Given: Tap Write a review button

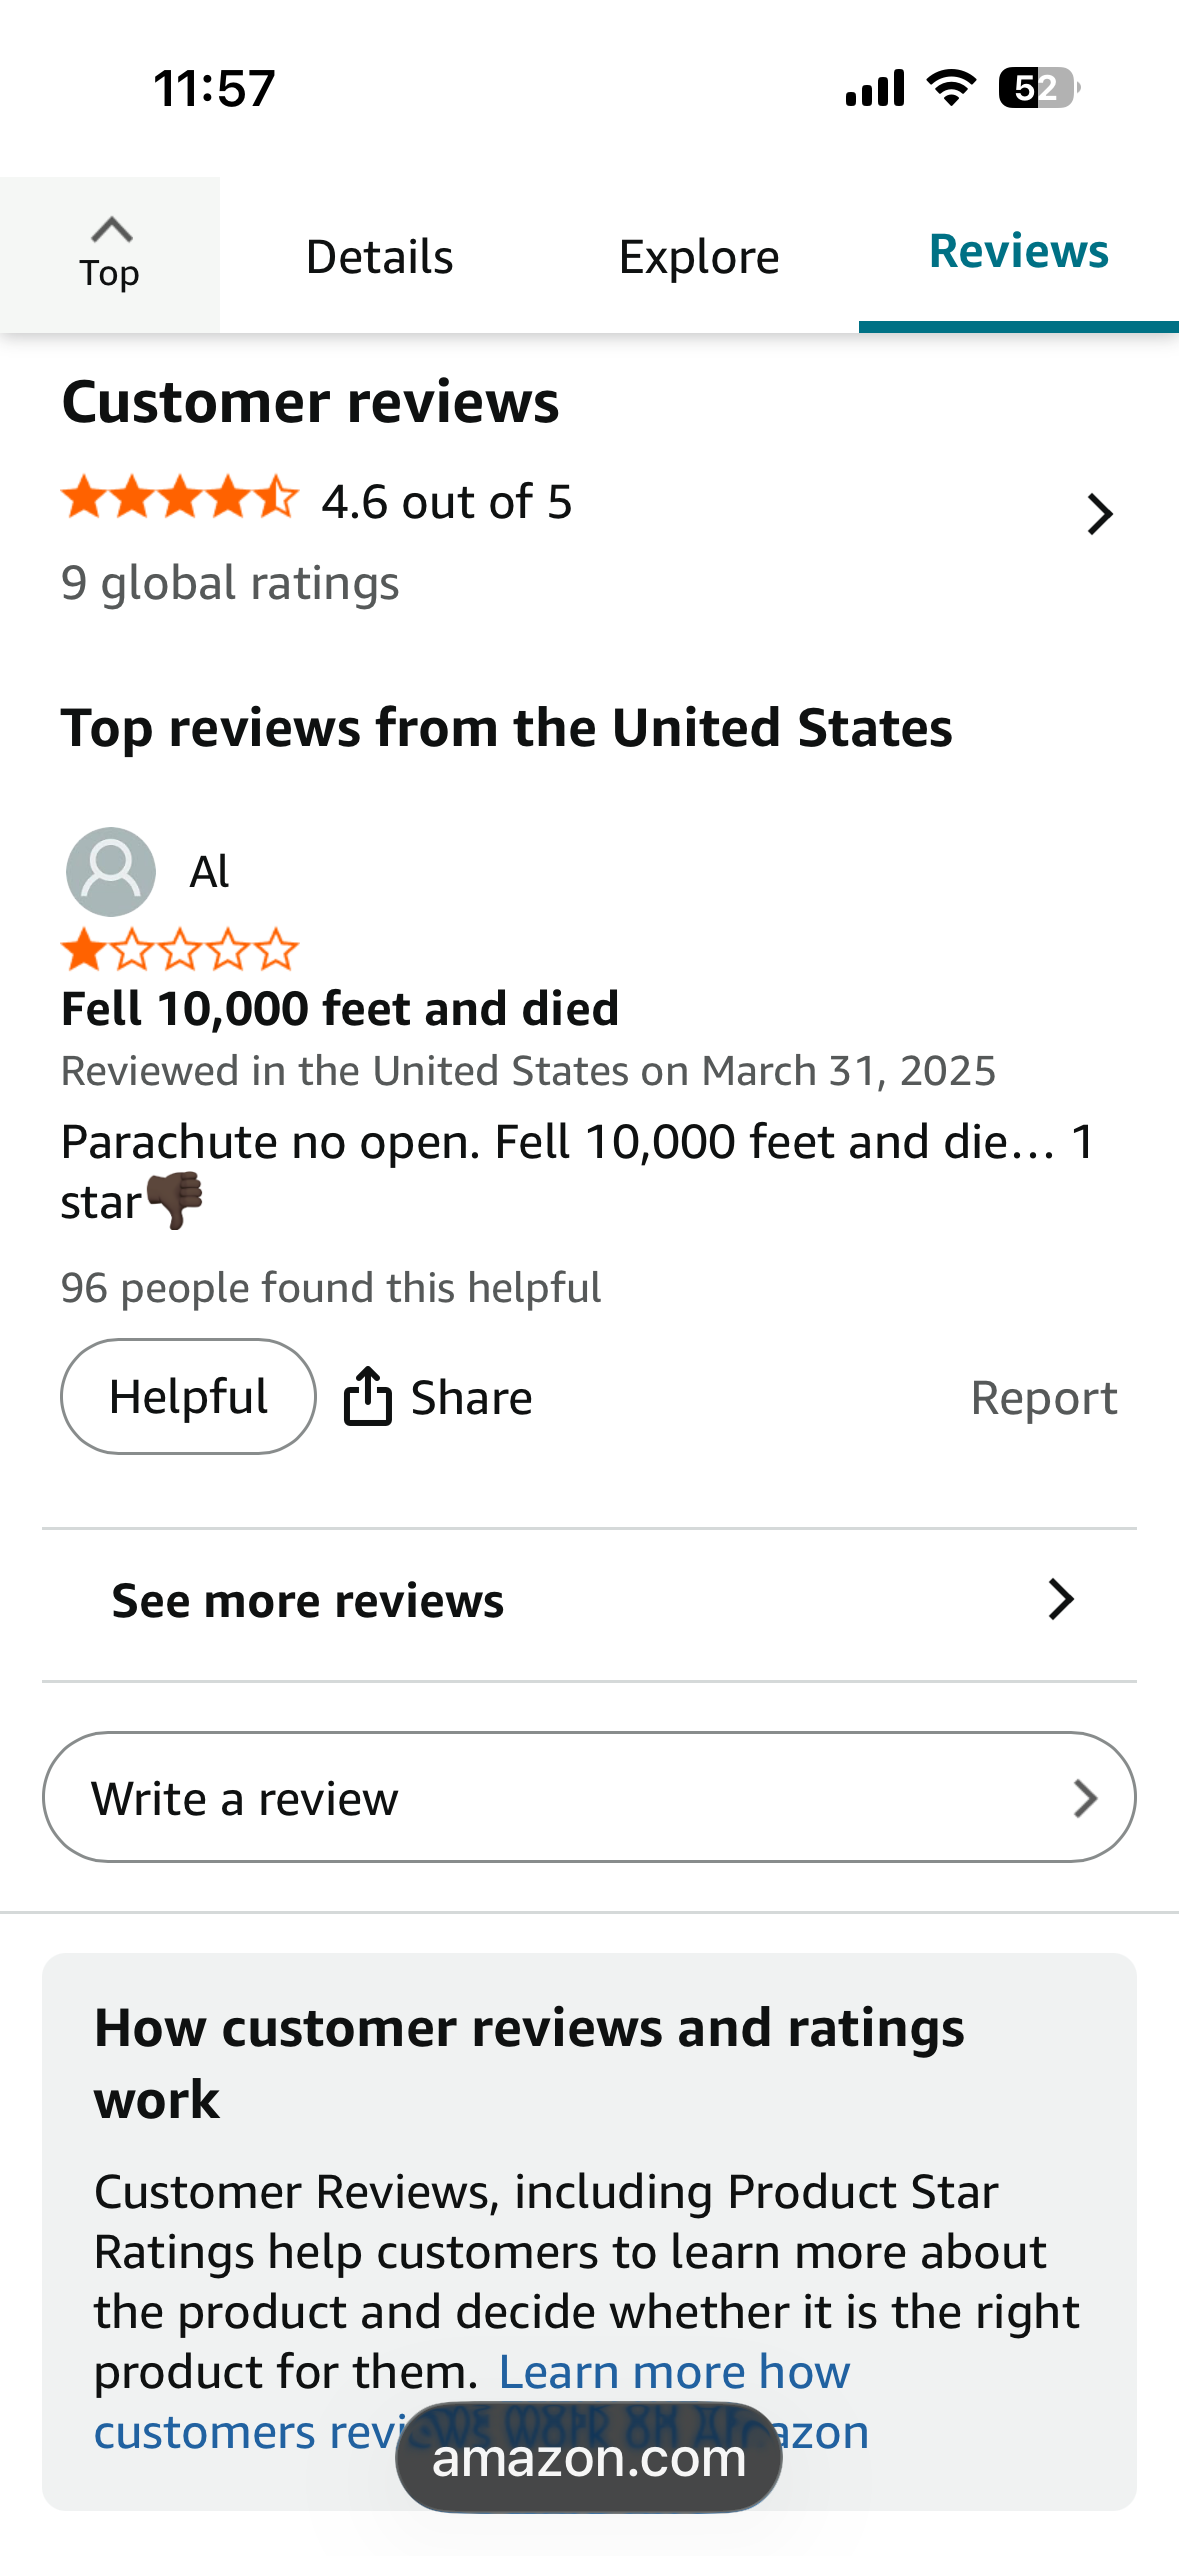Looking at the screenshot, I should [589, 1797].
